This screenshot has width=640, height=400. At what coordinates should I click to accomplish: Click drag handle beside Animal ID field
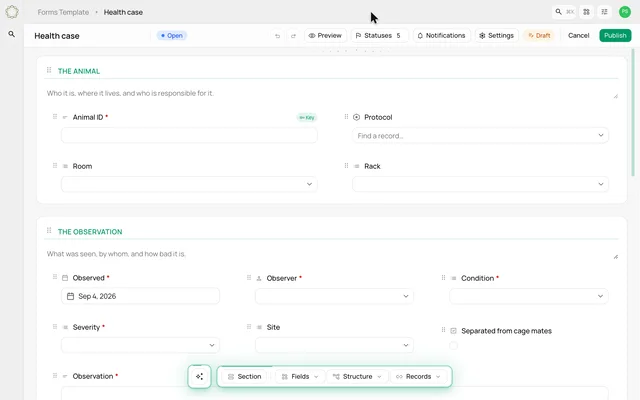(x=55, y=117)
